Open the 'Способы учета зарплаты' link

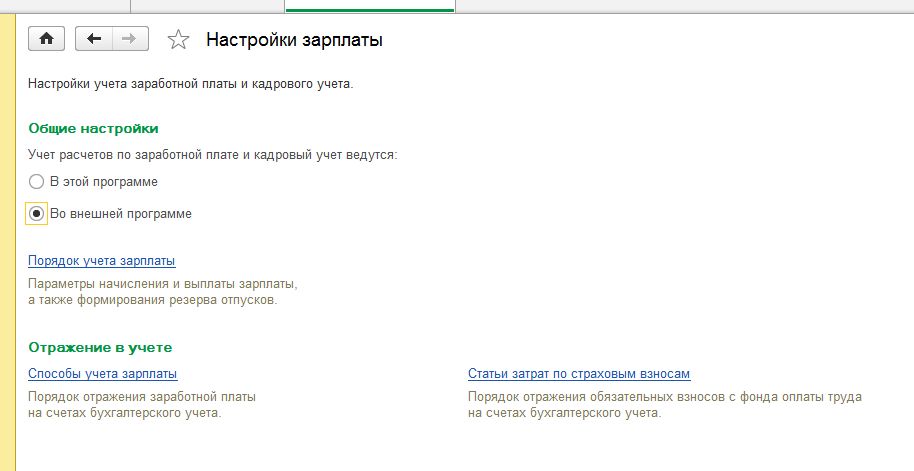click(102, 374)
